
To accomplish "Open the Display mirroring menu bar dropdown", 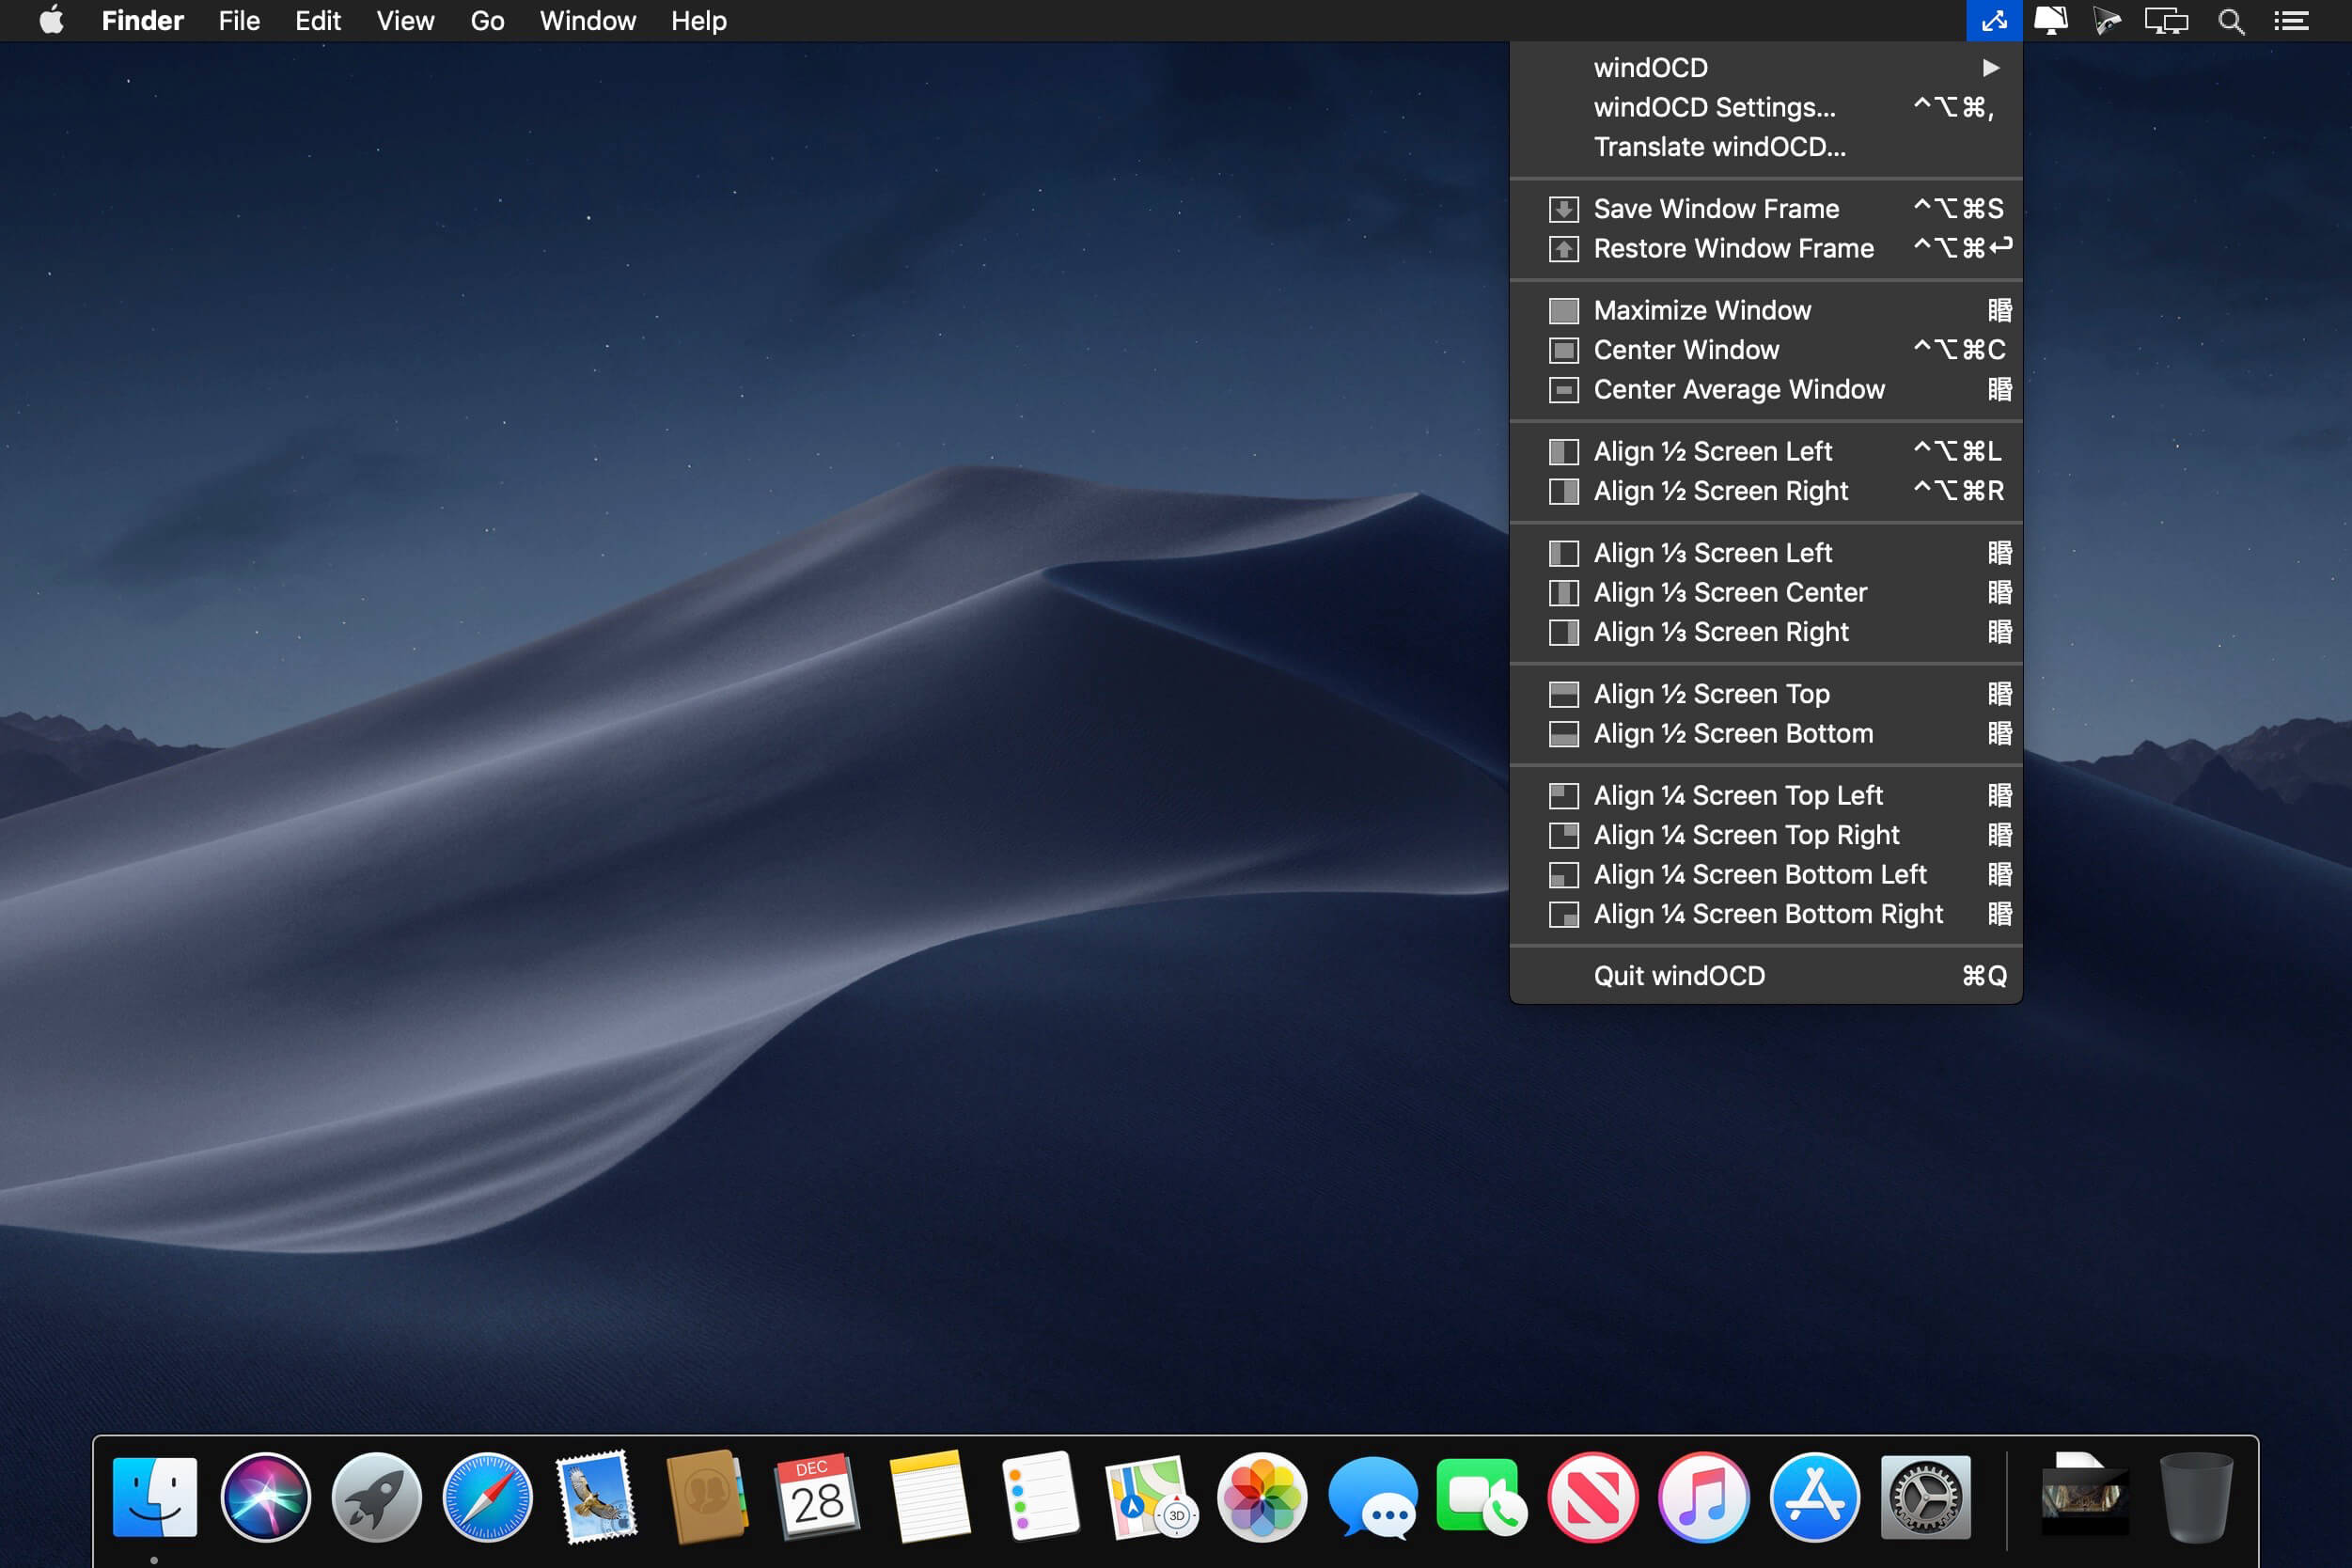I will click(x=2165, y=21).
